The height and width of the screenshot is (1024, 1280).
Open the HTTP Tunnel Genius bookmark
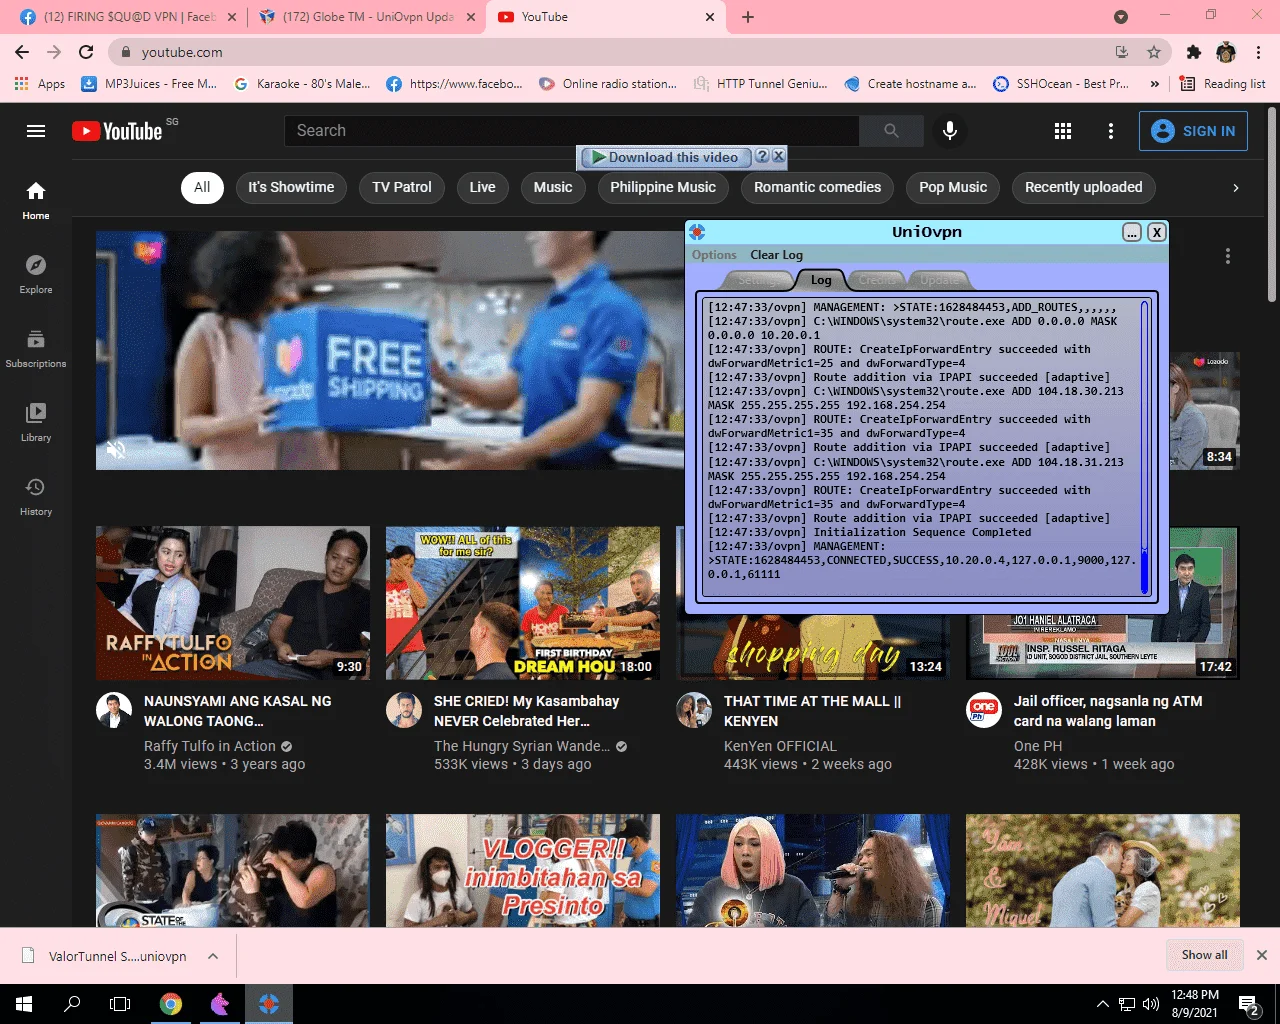pos(760,84)
